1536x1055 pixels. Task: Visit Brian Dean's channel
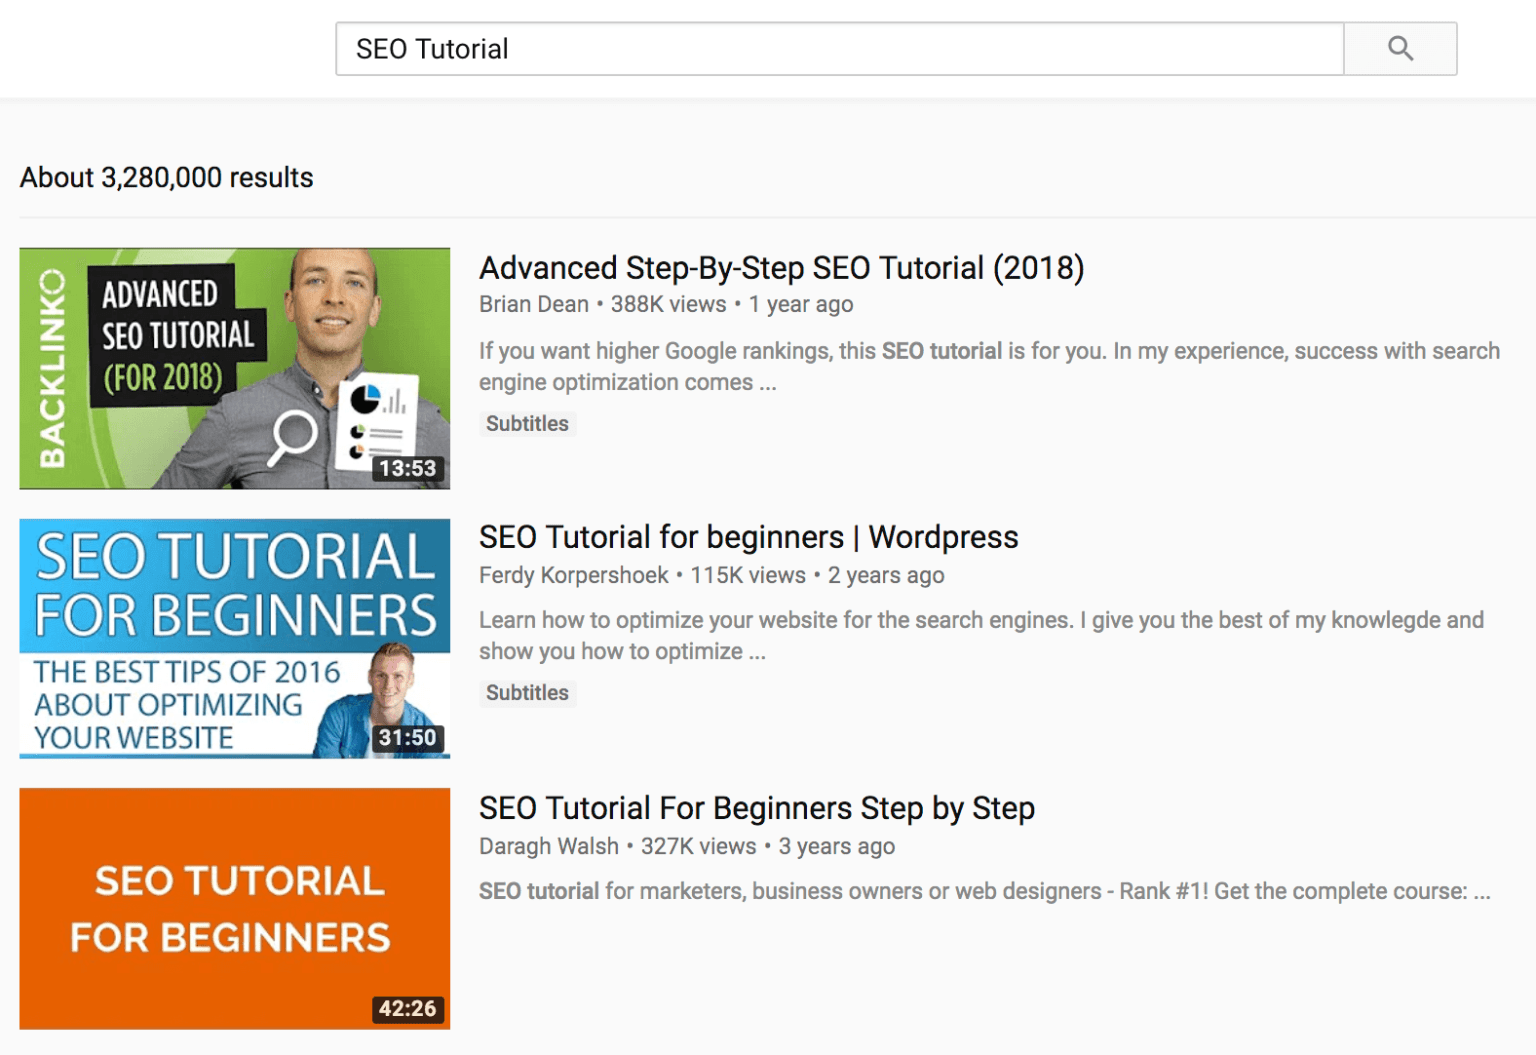pyautogui.click(x=533, y=304)
